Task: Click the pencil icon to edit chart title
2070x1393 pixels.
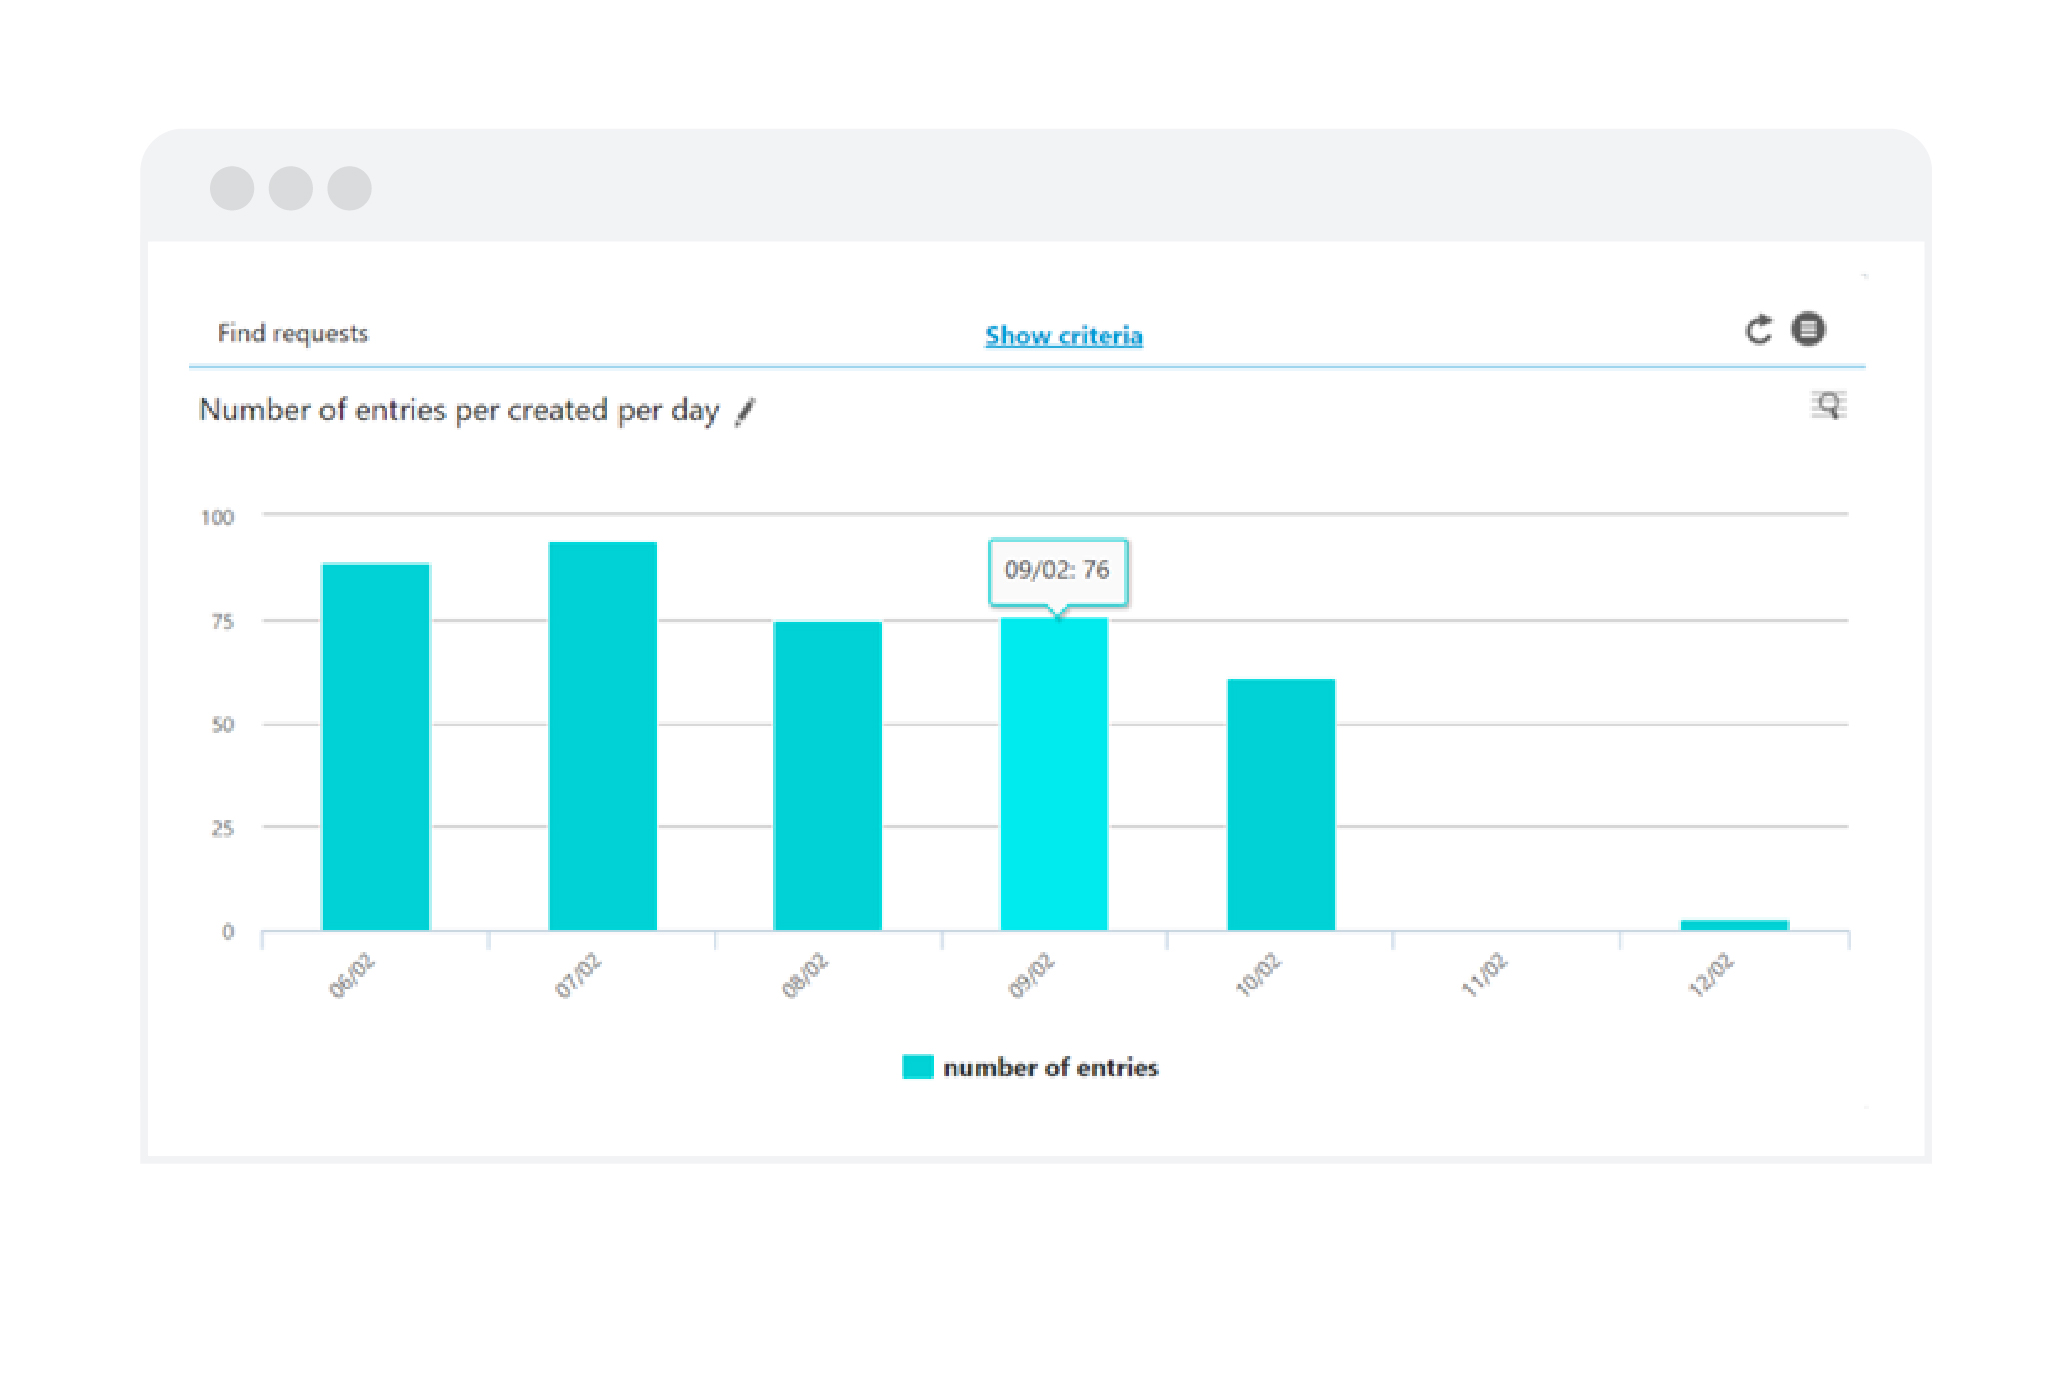Action: click(745, 412)
